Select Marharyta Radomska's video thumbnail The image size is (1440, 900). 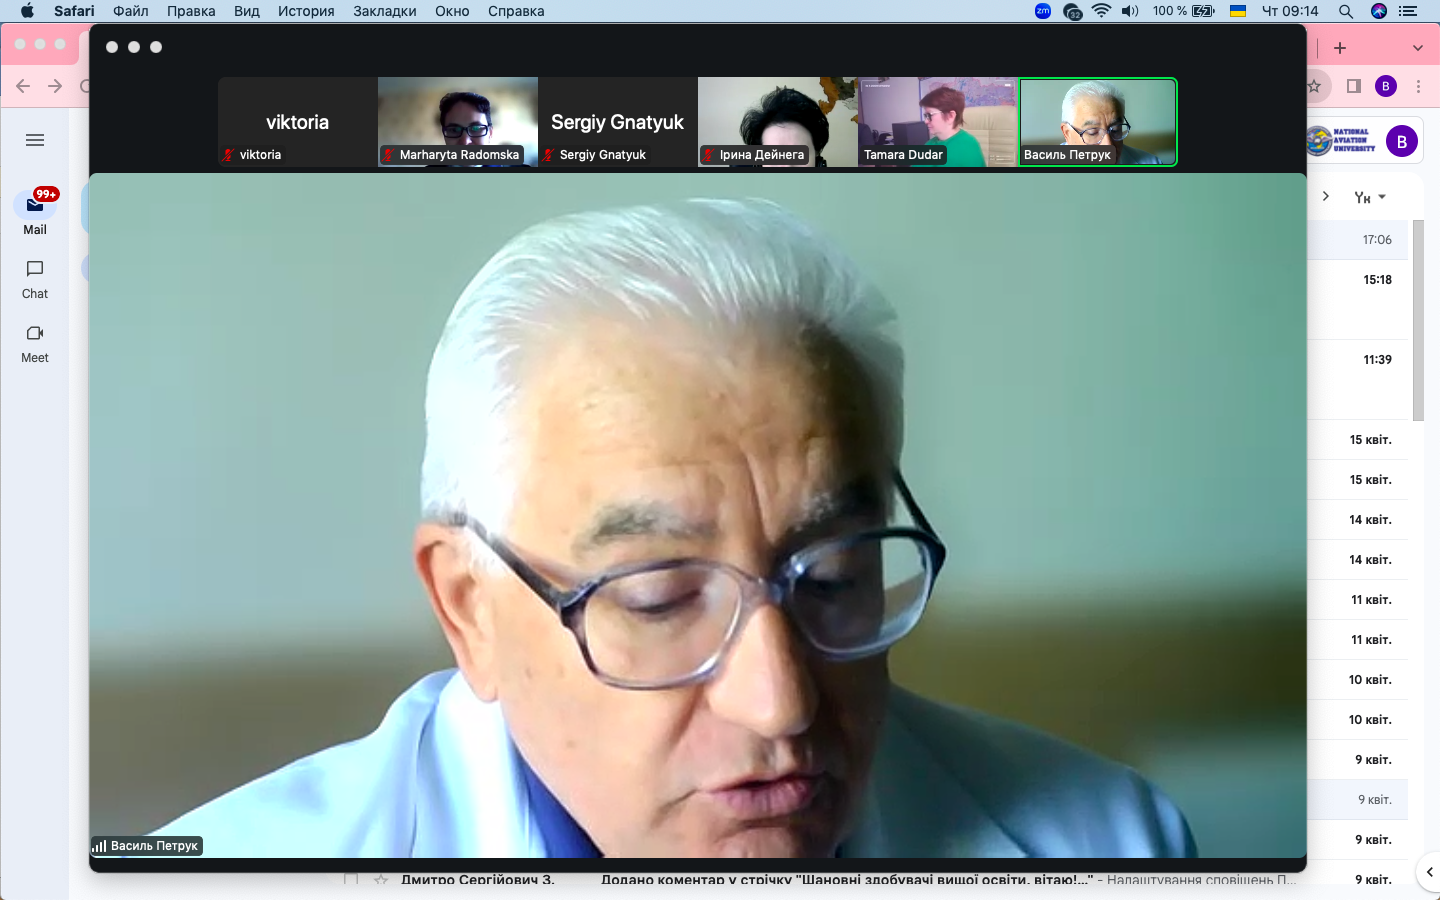point(458,122)
